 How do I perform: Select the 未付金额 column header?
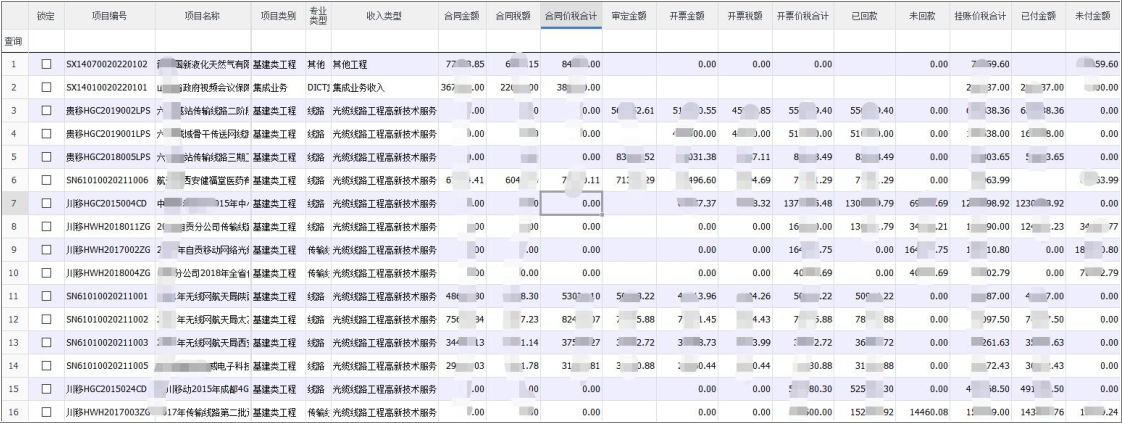point(1093,16)
